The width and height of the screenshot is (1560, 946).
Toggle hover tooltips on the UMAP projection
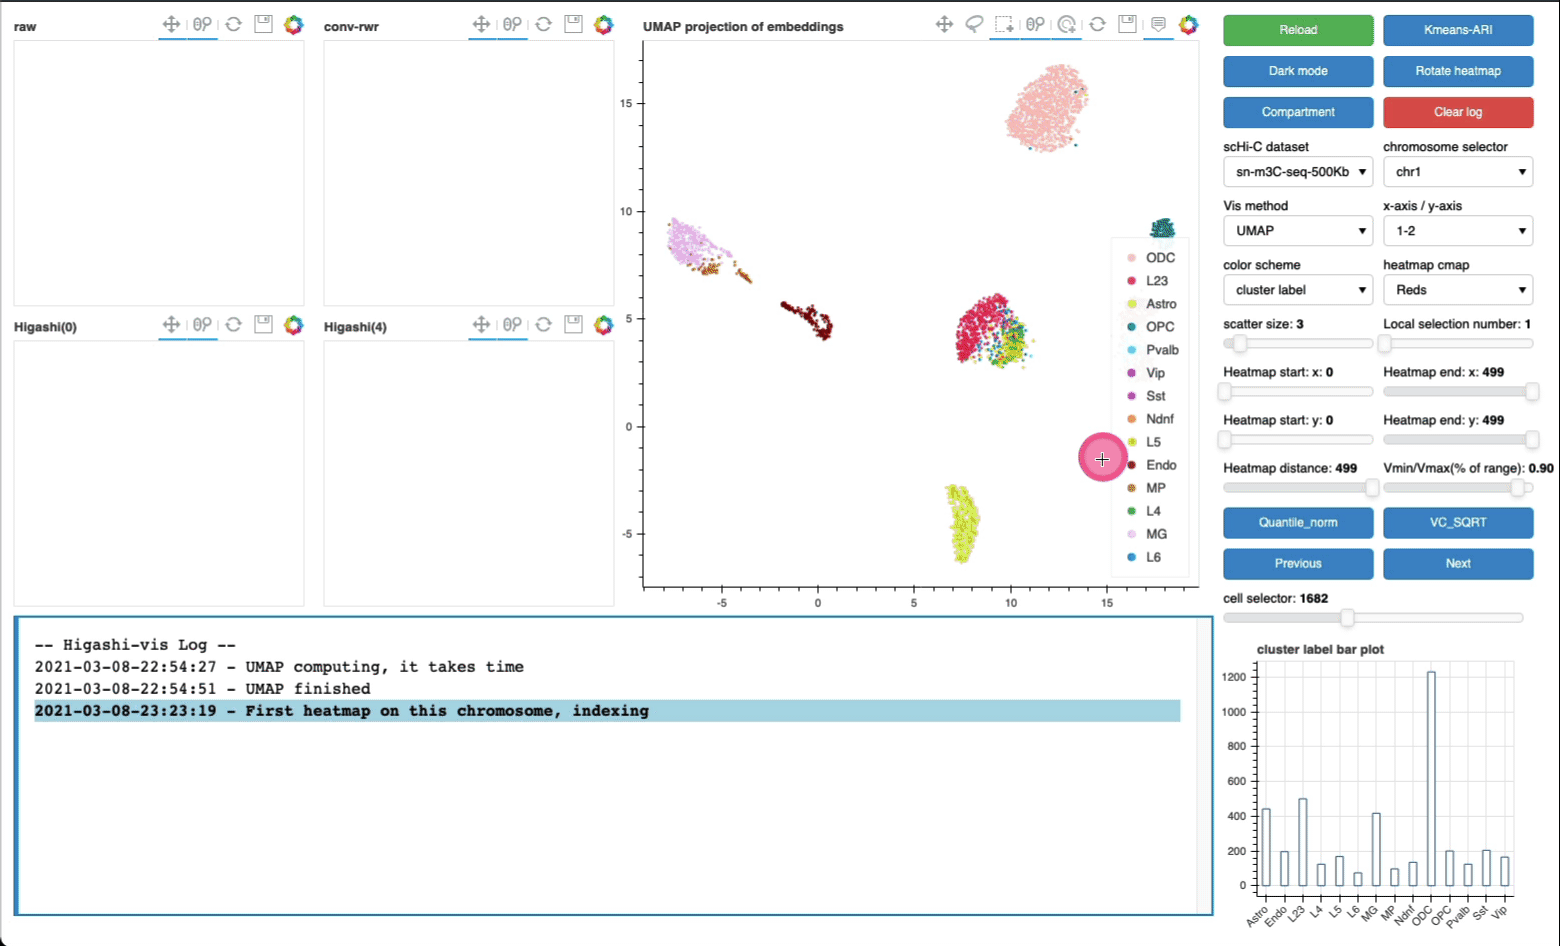tap(1157, 24)
